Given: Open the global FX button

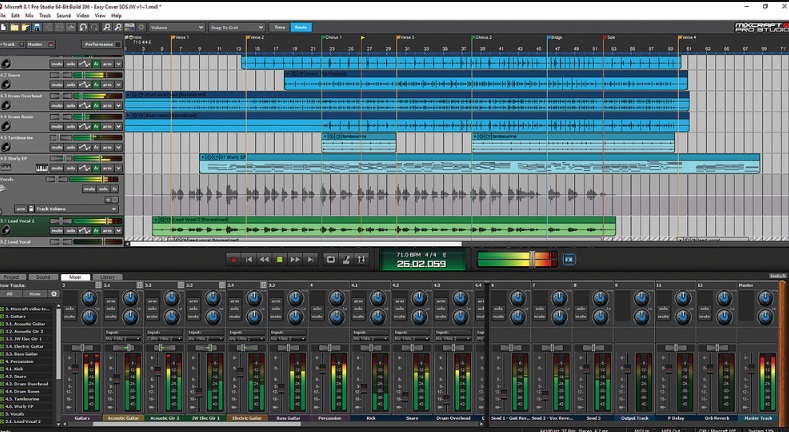Looking at the screenshot, I should [569, 260].
